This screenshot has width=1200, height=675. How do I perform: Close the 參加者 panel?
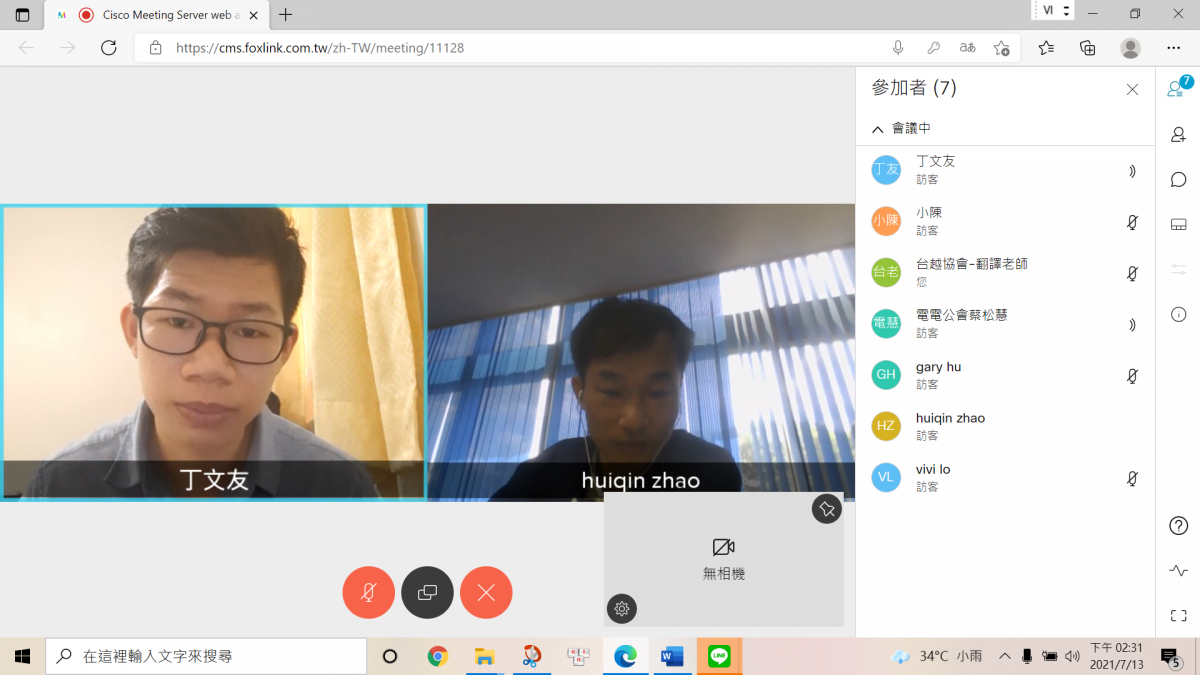1132,90
